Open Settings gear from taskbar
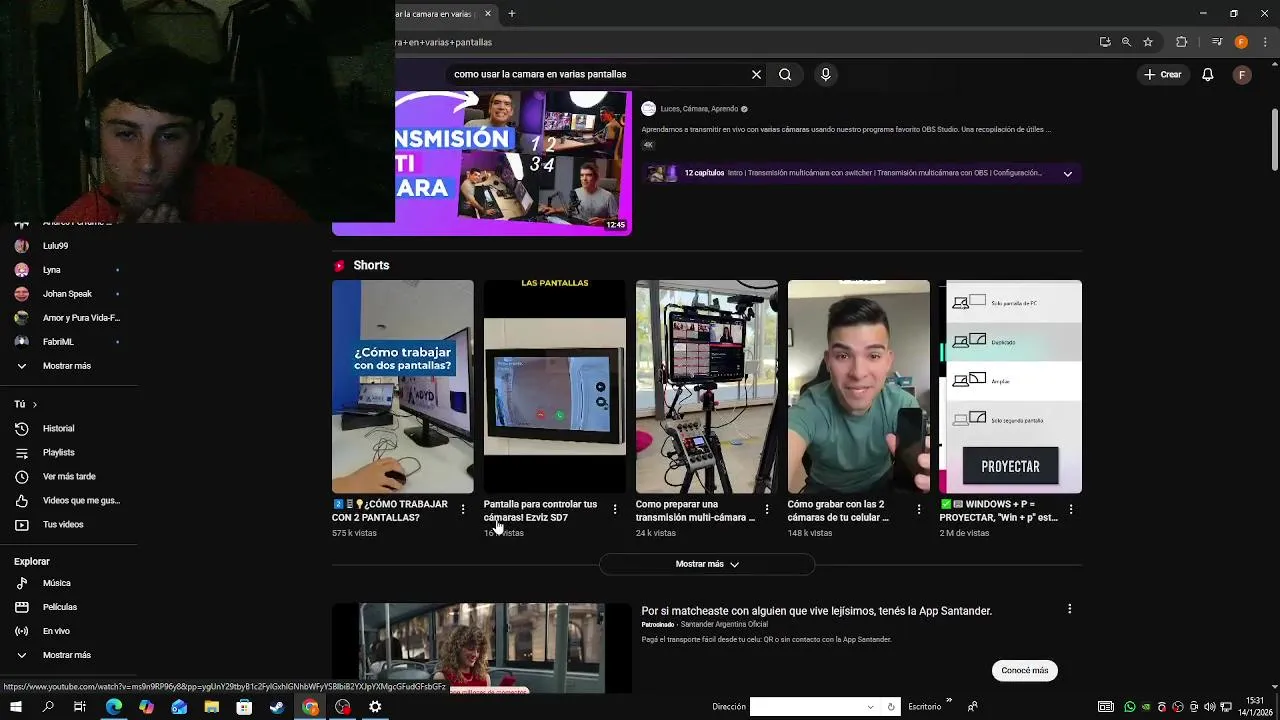 [375, 707]
